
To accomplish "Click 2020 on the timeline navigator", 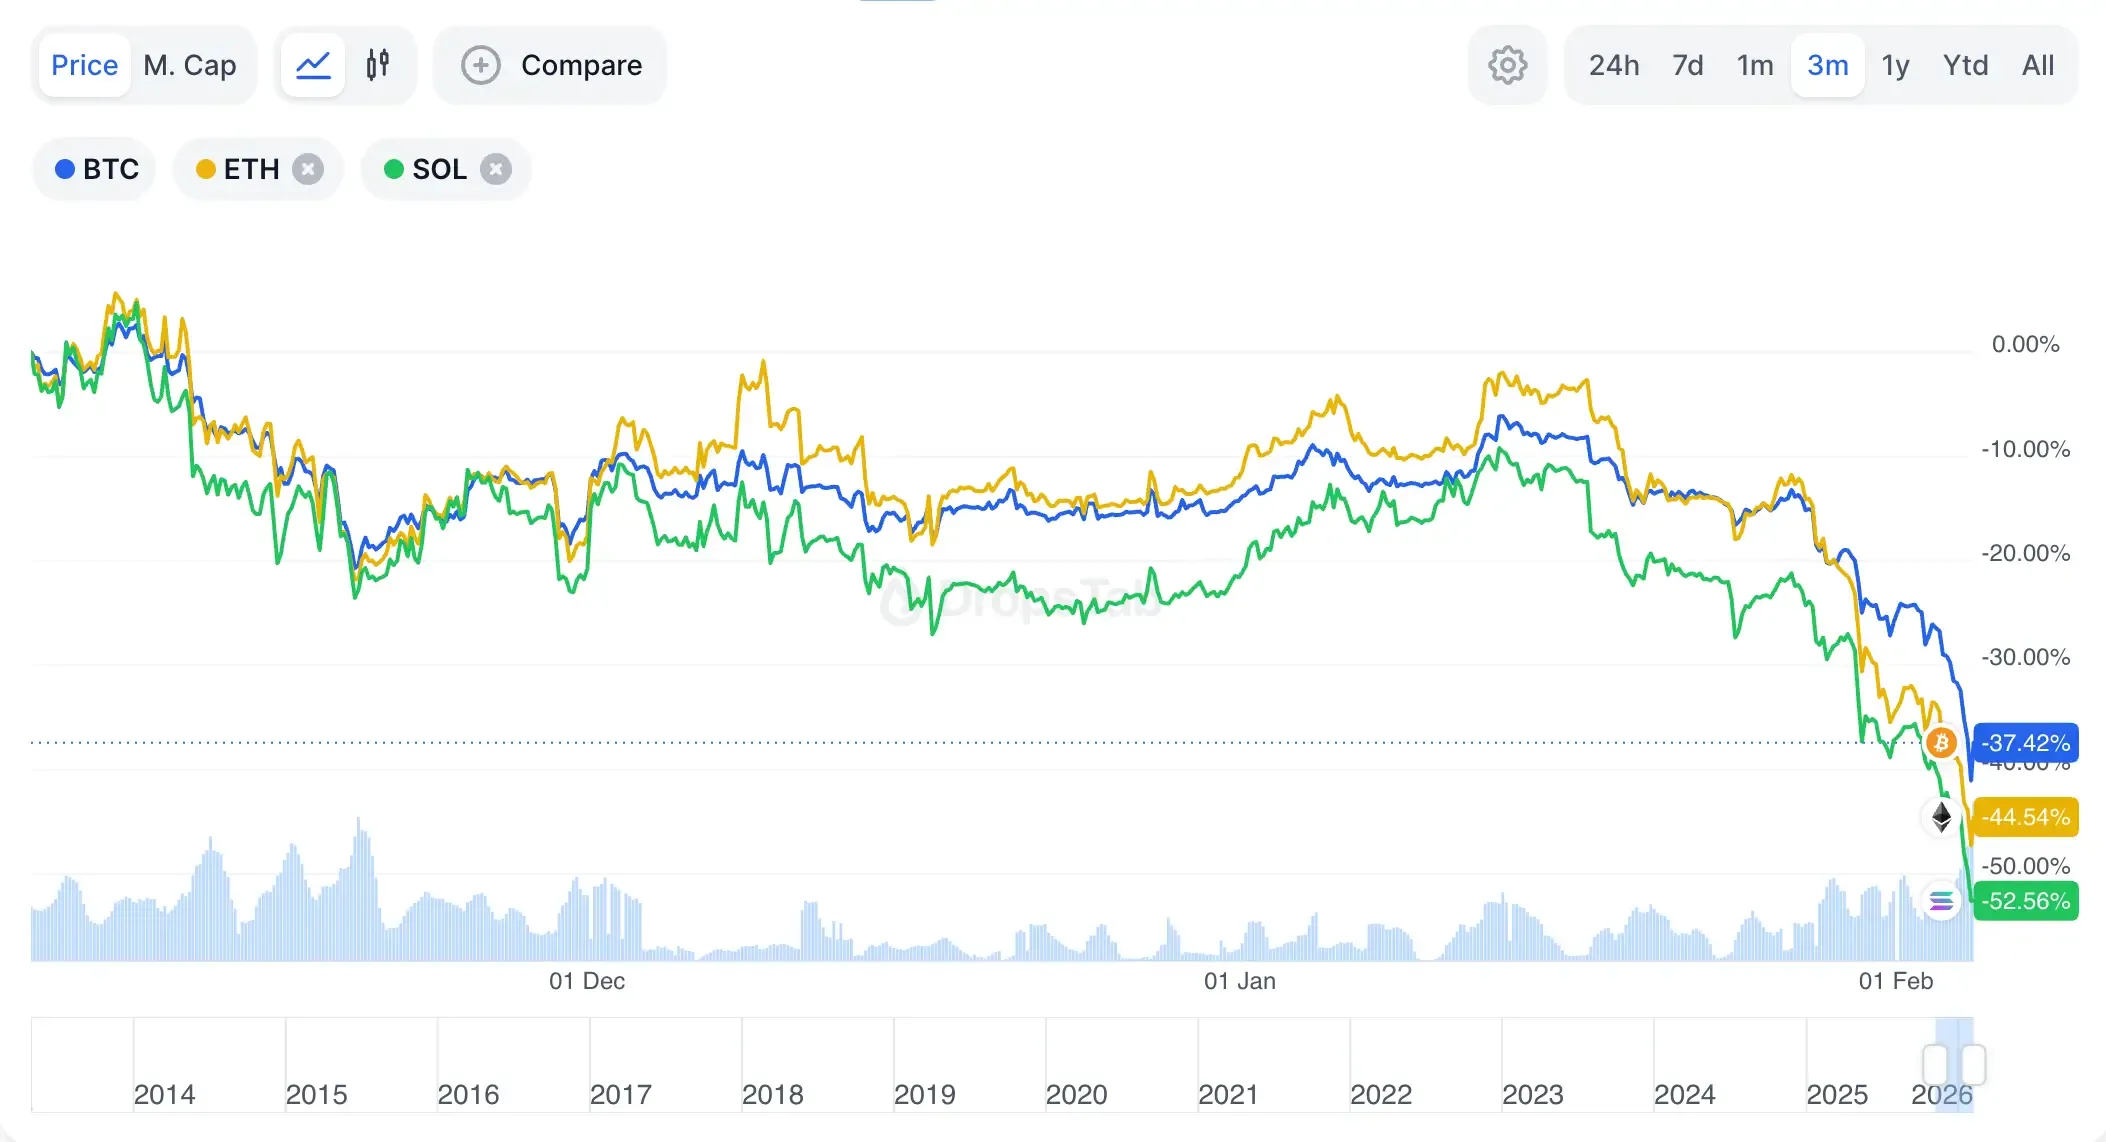I will pos(1076,1094).
